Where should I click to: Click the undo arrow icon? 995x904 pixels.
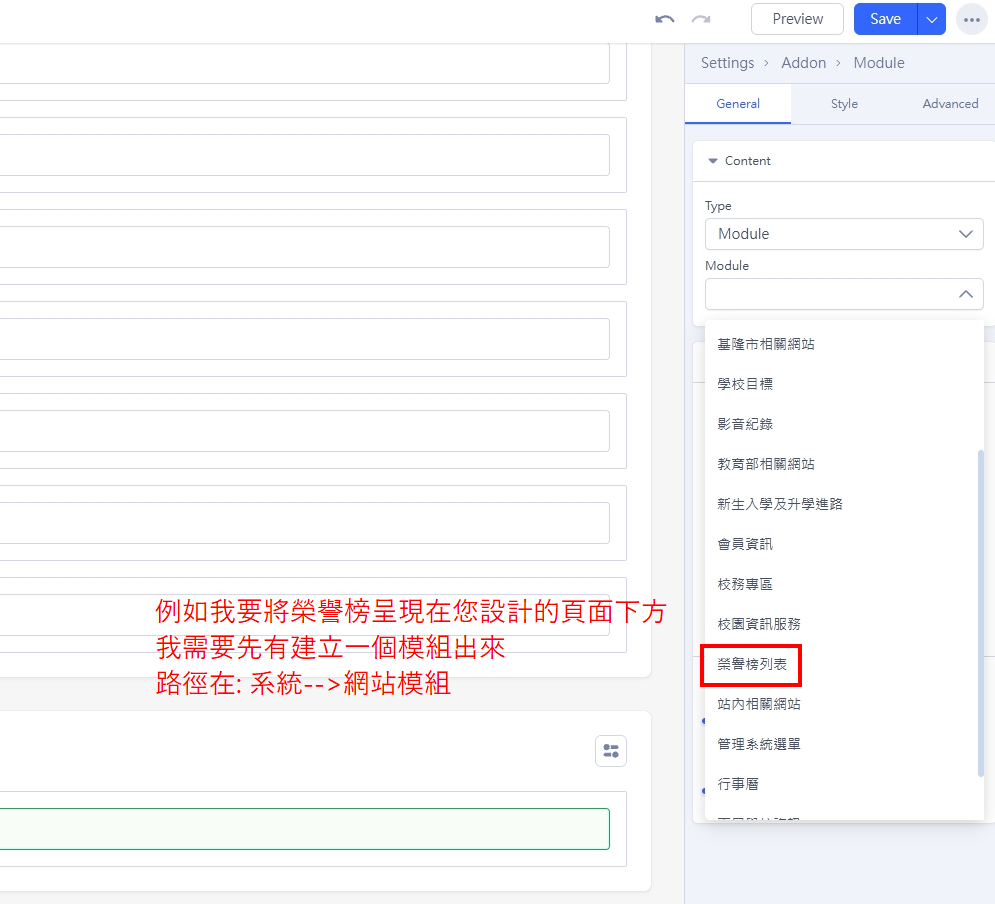pos(665,19)
